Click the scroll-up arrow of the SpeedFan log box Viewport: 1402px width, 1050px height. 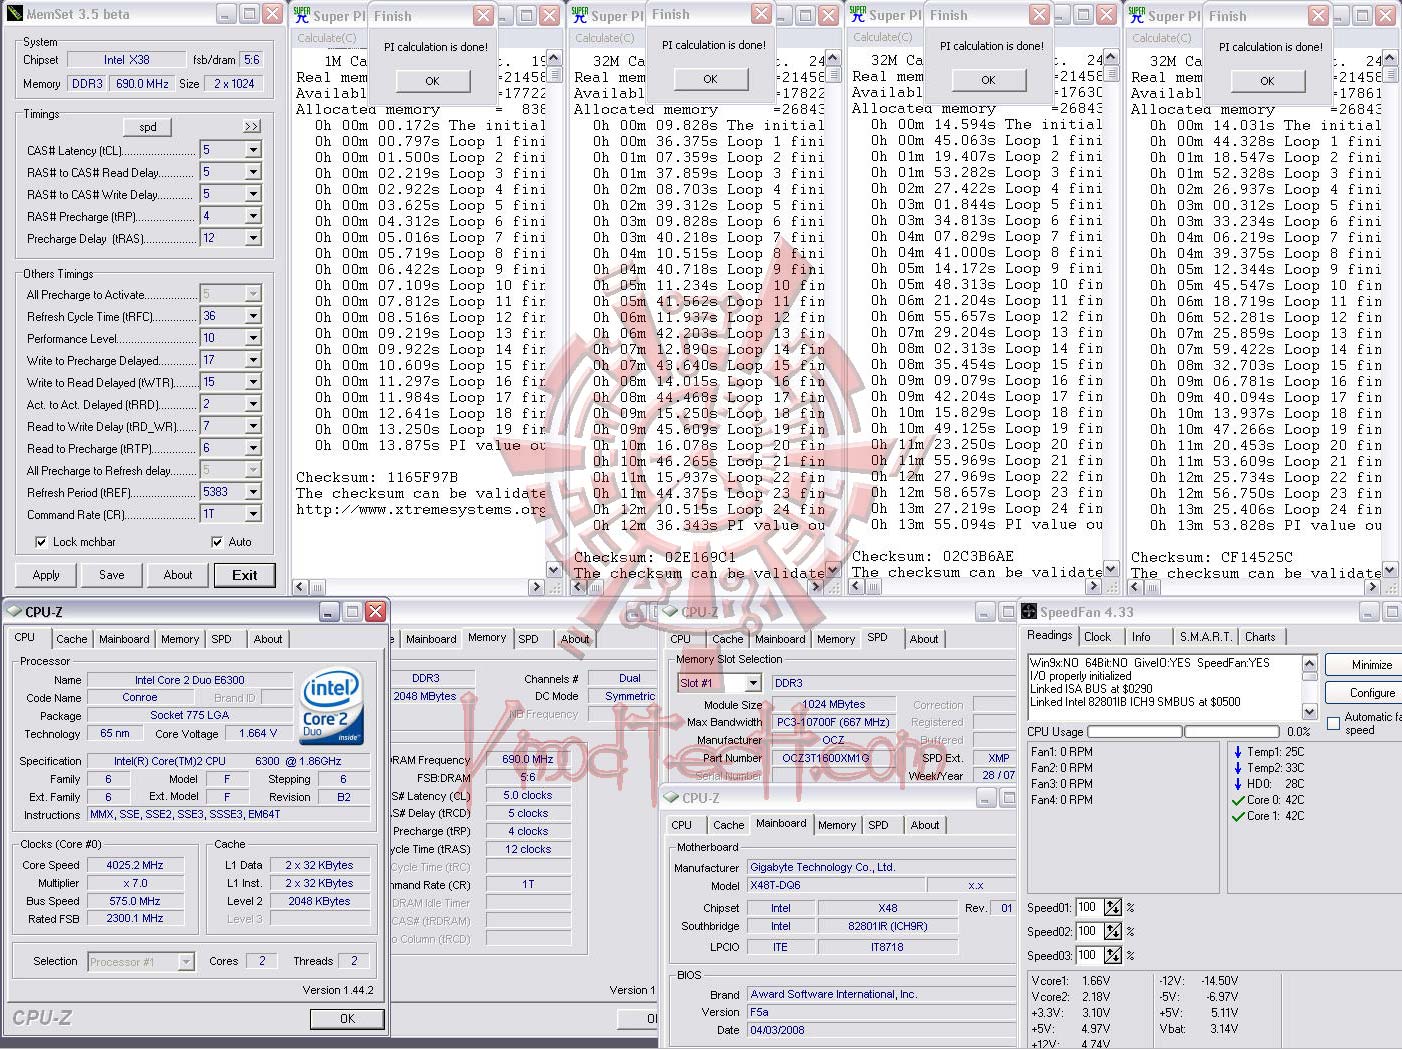pyautogui.click(x=1309, y=663)
